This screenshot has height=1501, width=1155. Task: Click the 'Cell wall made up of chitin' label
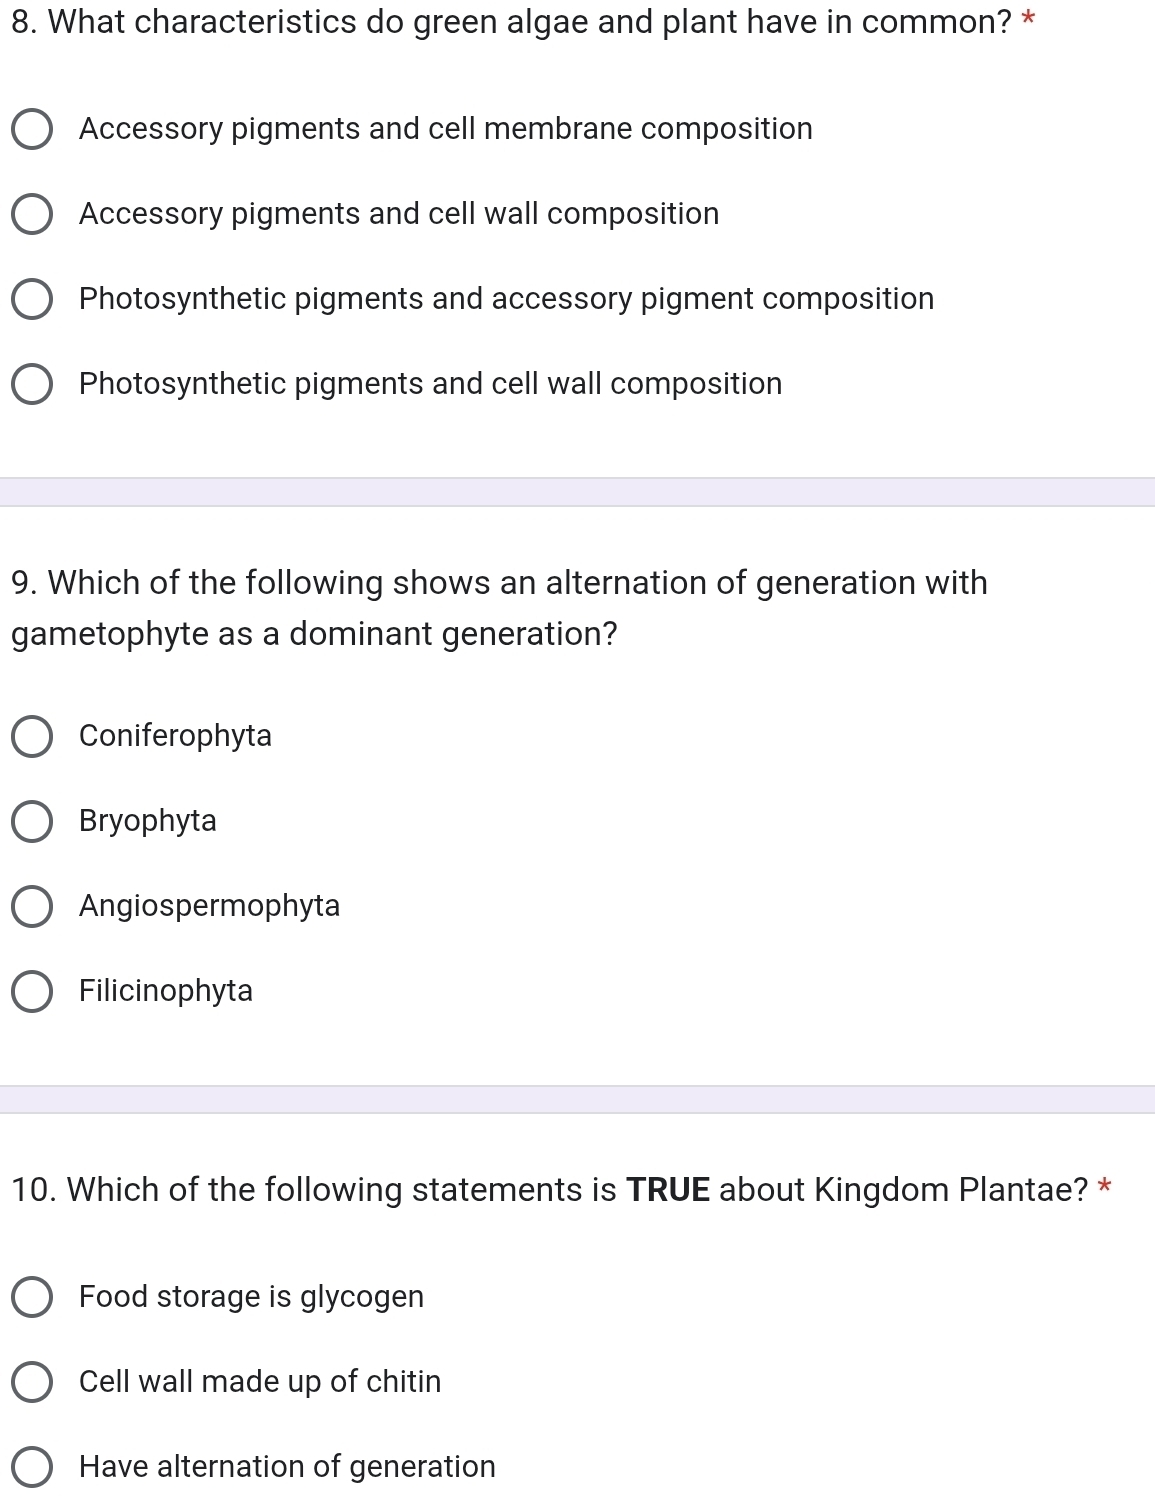point(260,1382)
